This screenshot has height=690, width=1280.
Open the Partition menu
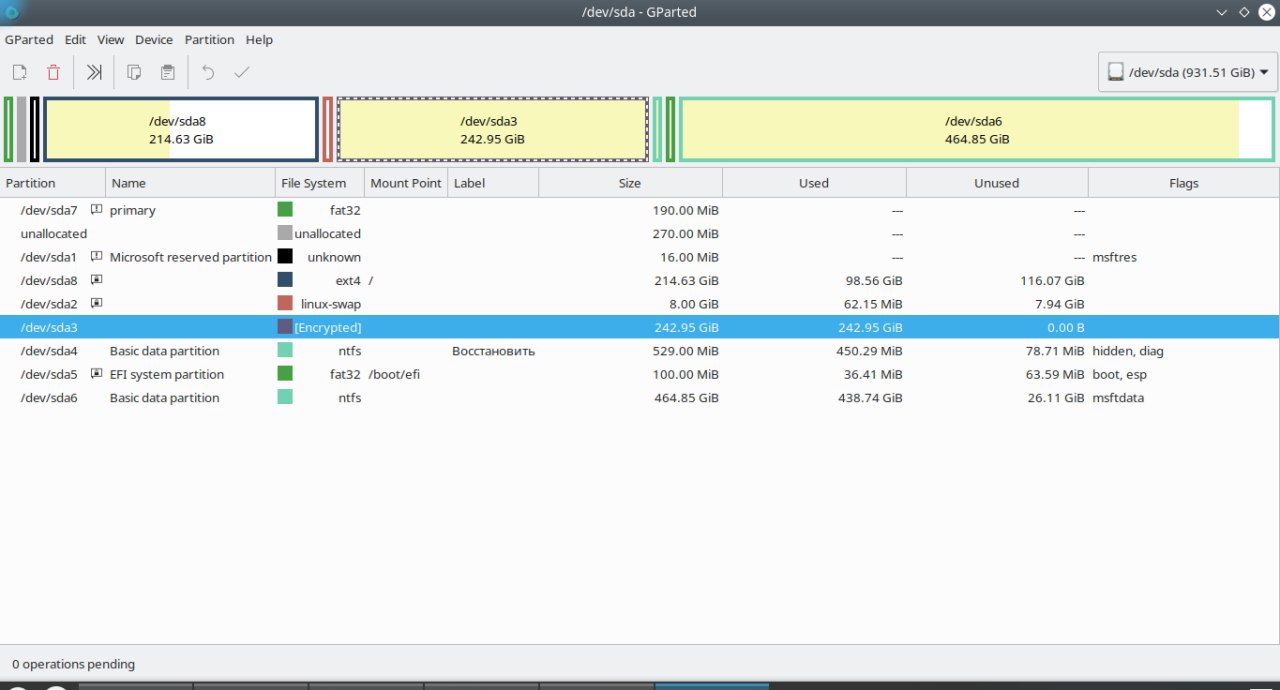[209, 40]
